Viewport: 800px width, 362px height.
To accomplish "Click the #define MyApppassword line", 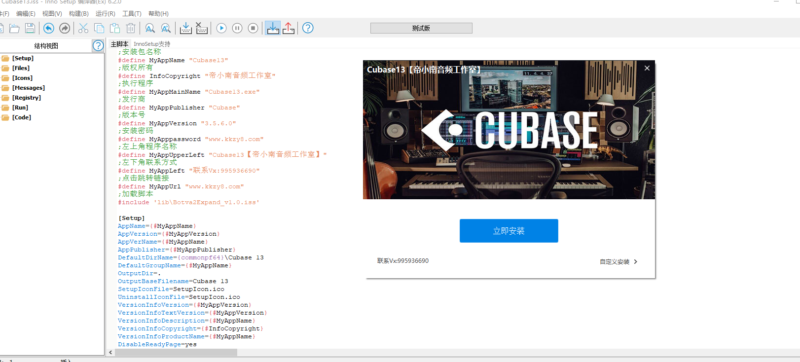I will click(191, 139).
